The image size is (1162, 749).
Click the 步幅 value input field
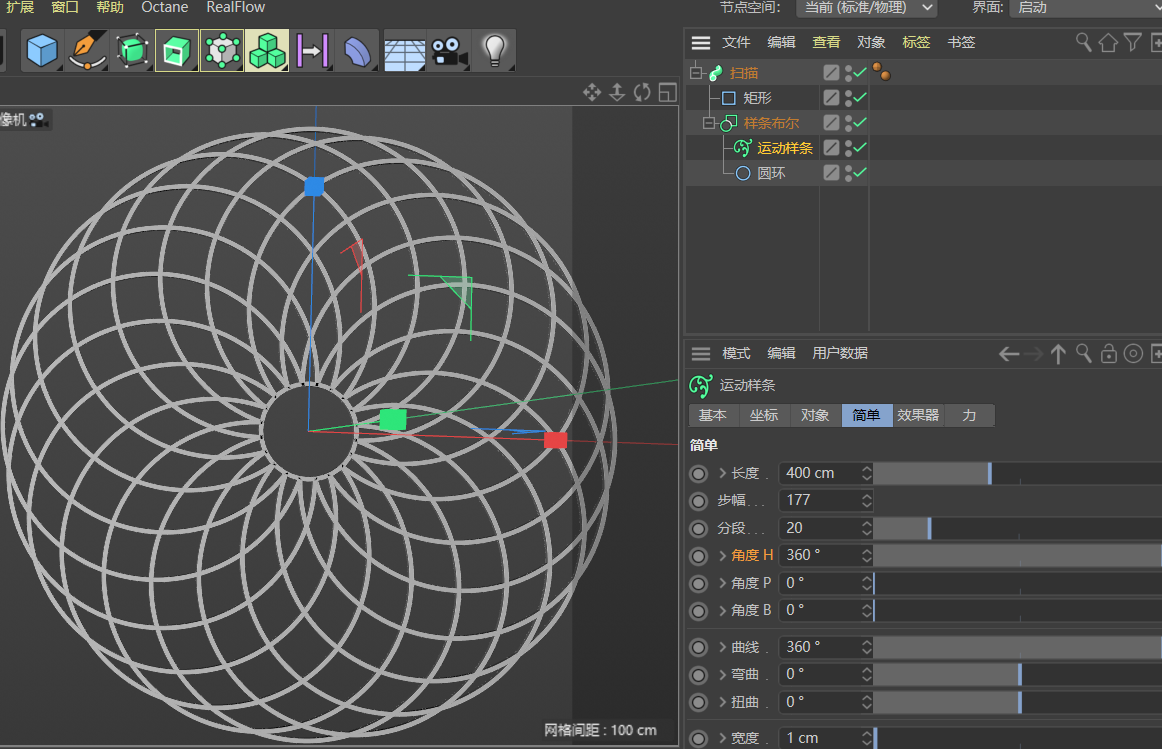pyautogui.click(x=820, y=500)
